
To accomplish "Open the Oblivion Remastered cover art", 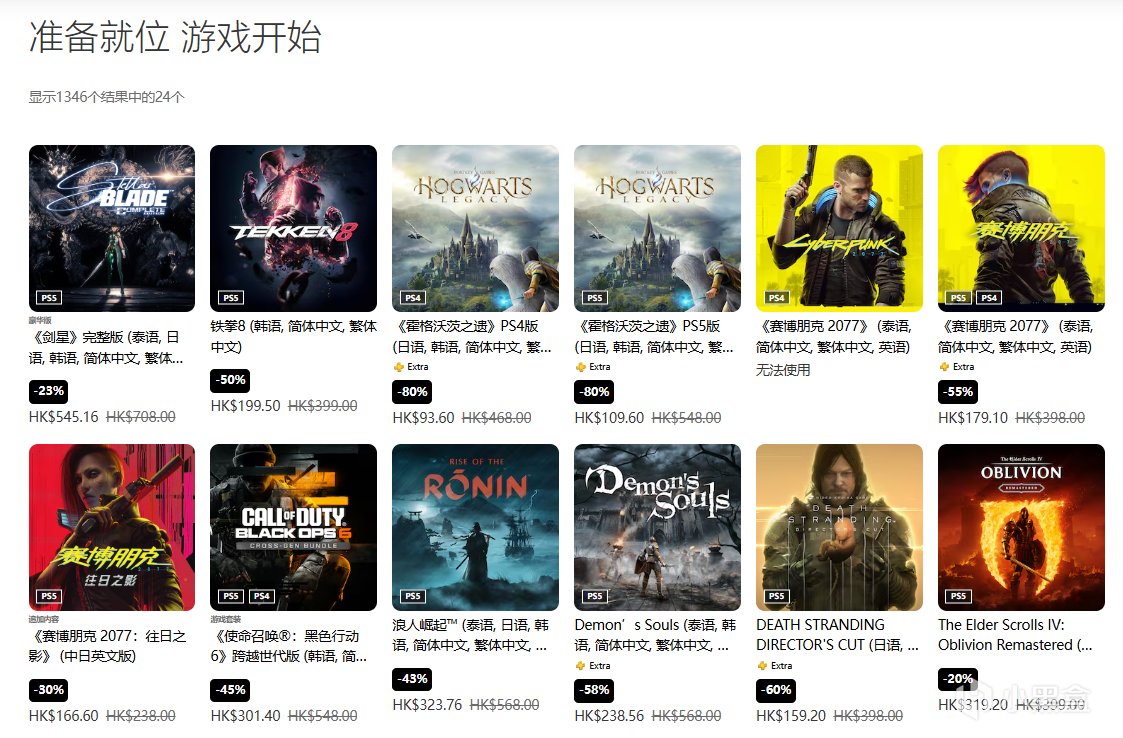I will coord(1021,527).
